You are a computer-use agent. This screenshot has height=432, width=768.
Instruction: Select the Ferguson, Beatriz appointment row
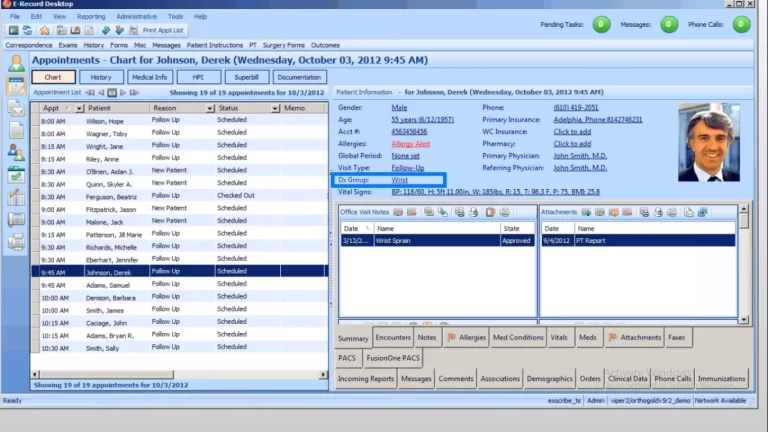(x=179, y=196)
